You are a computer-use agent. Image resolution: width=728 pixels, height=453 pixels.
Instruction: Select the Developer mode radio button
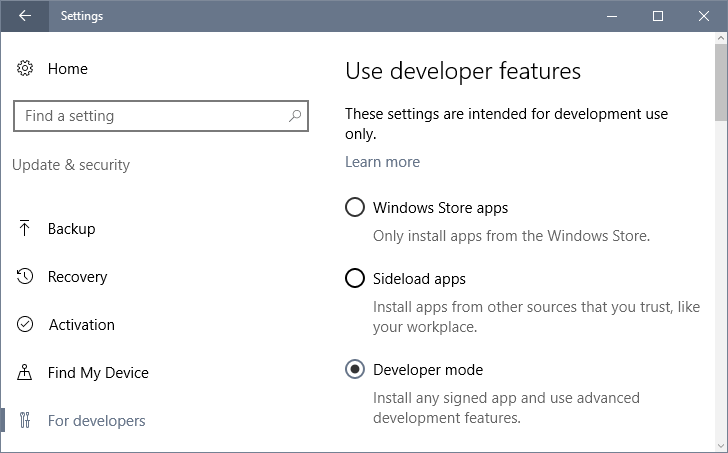pos(355,369)
